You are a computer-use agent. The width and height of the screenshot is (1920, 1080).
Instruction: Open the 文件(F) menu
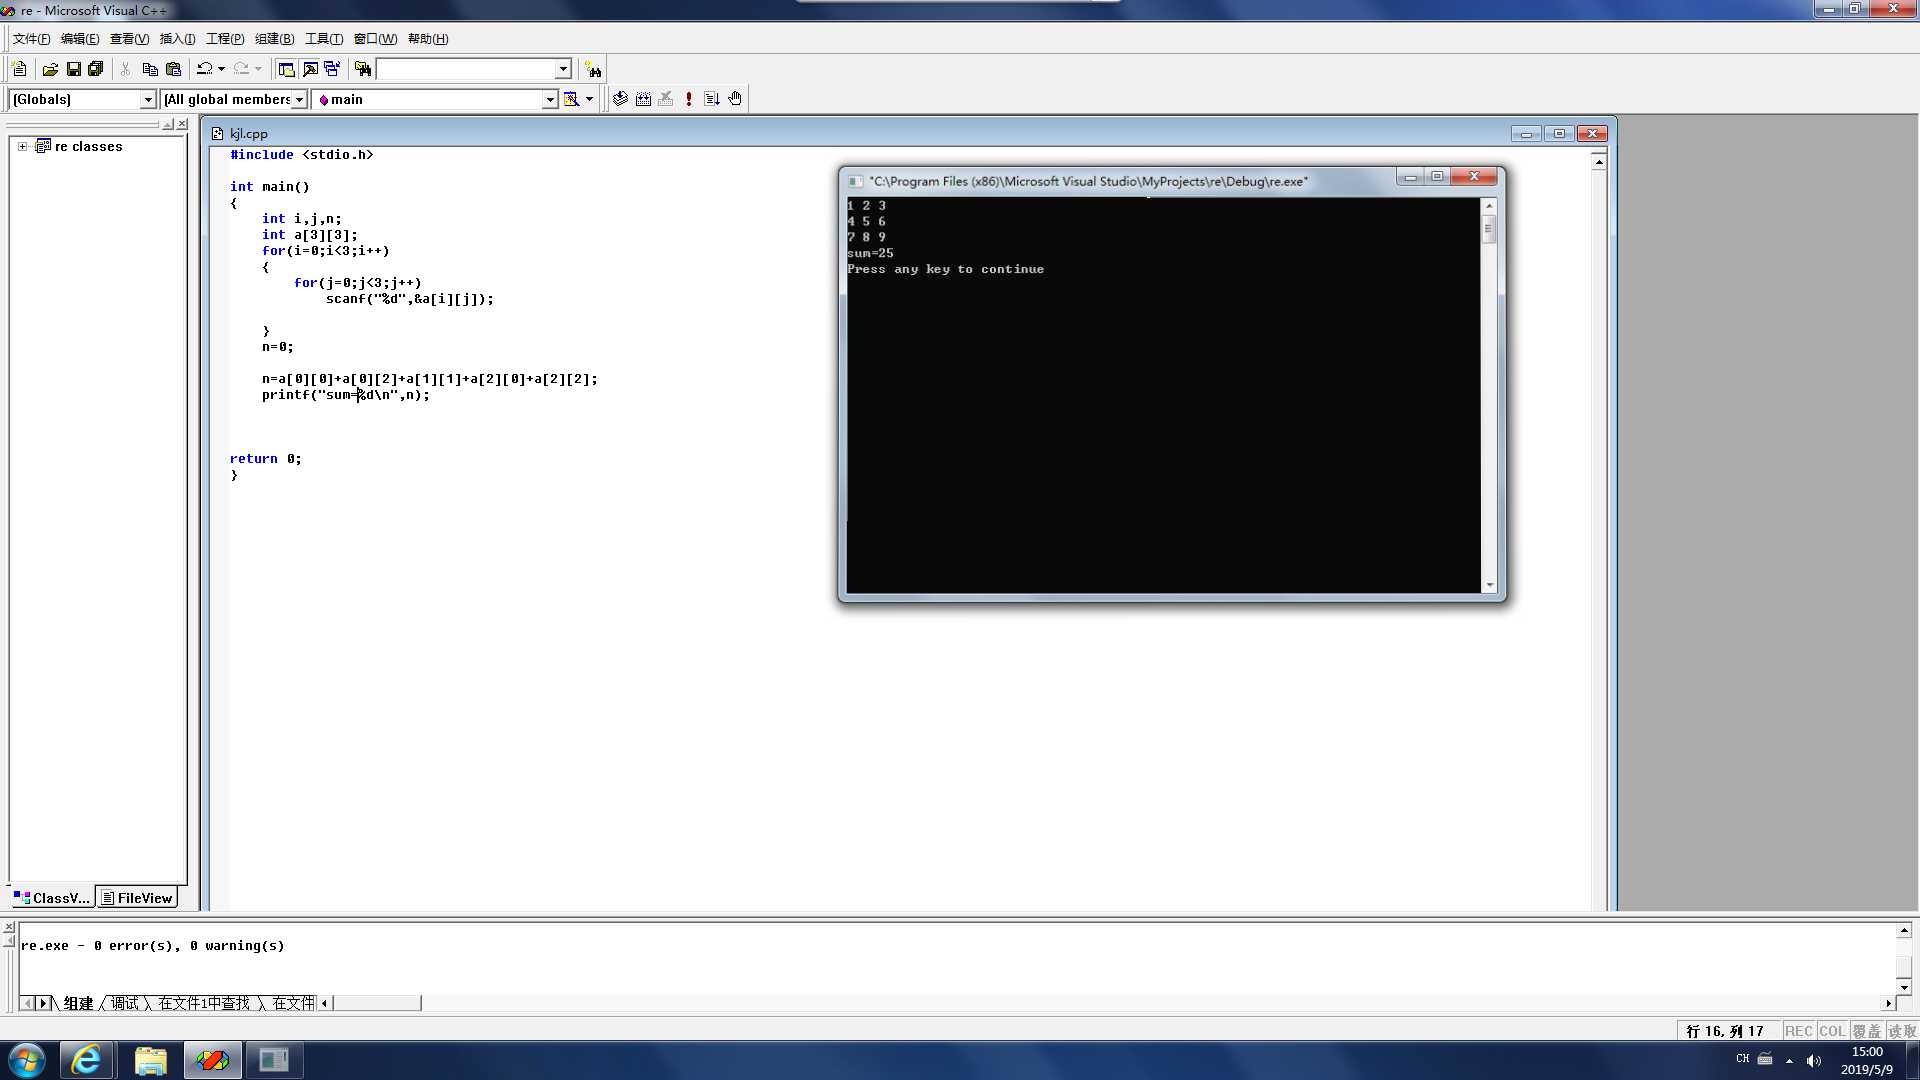pyautogui.click(x=31, y=39)
